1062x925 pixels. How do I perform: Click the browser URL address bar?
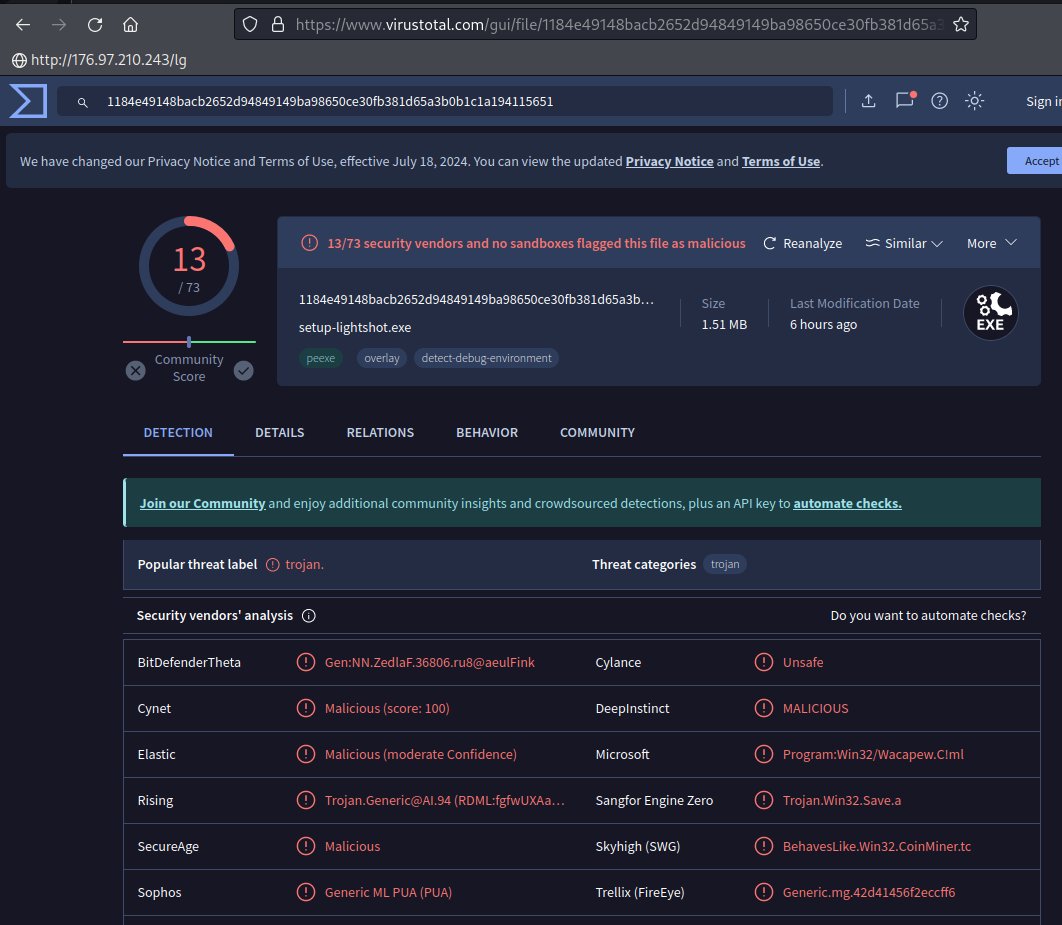(x=605, y=25)
